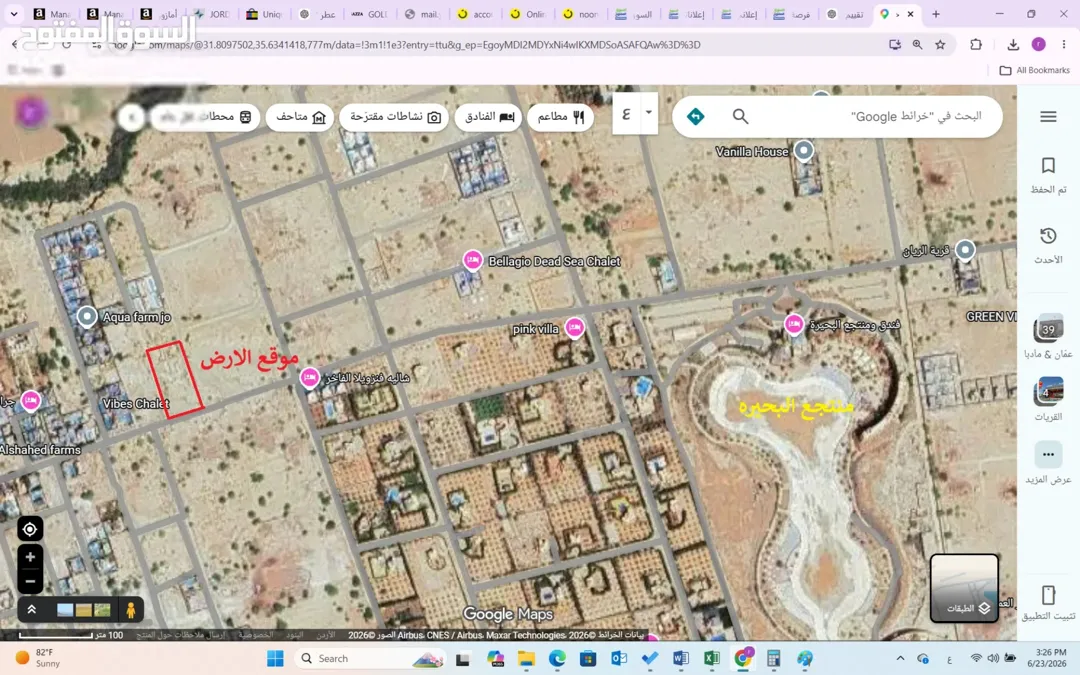The image size is (1080, 675).
Task: Open the lake hotel and resort pin
Action: point(793,324)
